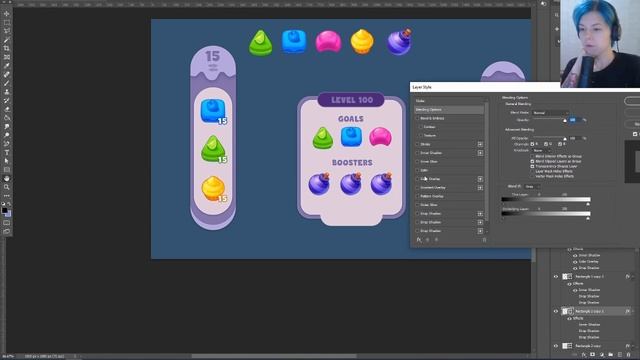
Task: Click the Fill Opacity slider handle
Action: coord(565,139)
